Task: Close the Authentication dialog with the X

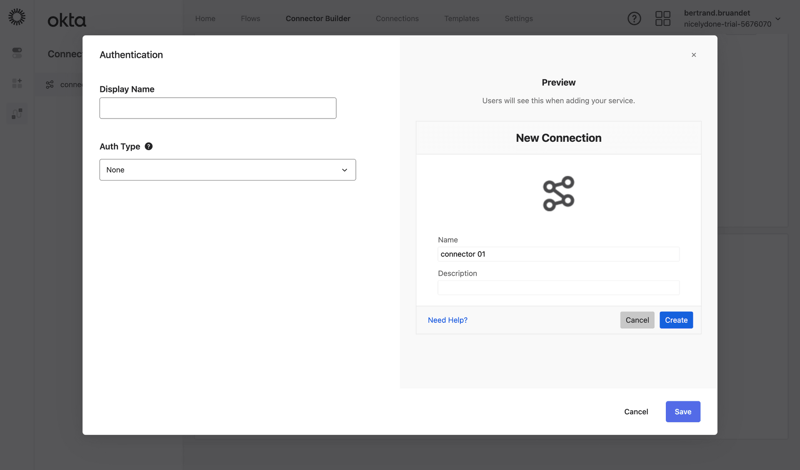Action: [x=693, y=55]
